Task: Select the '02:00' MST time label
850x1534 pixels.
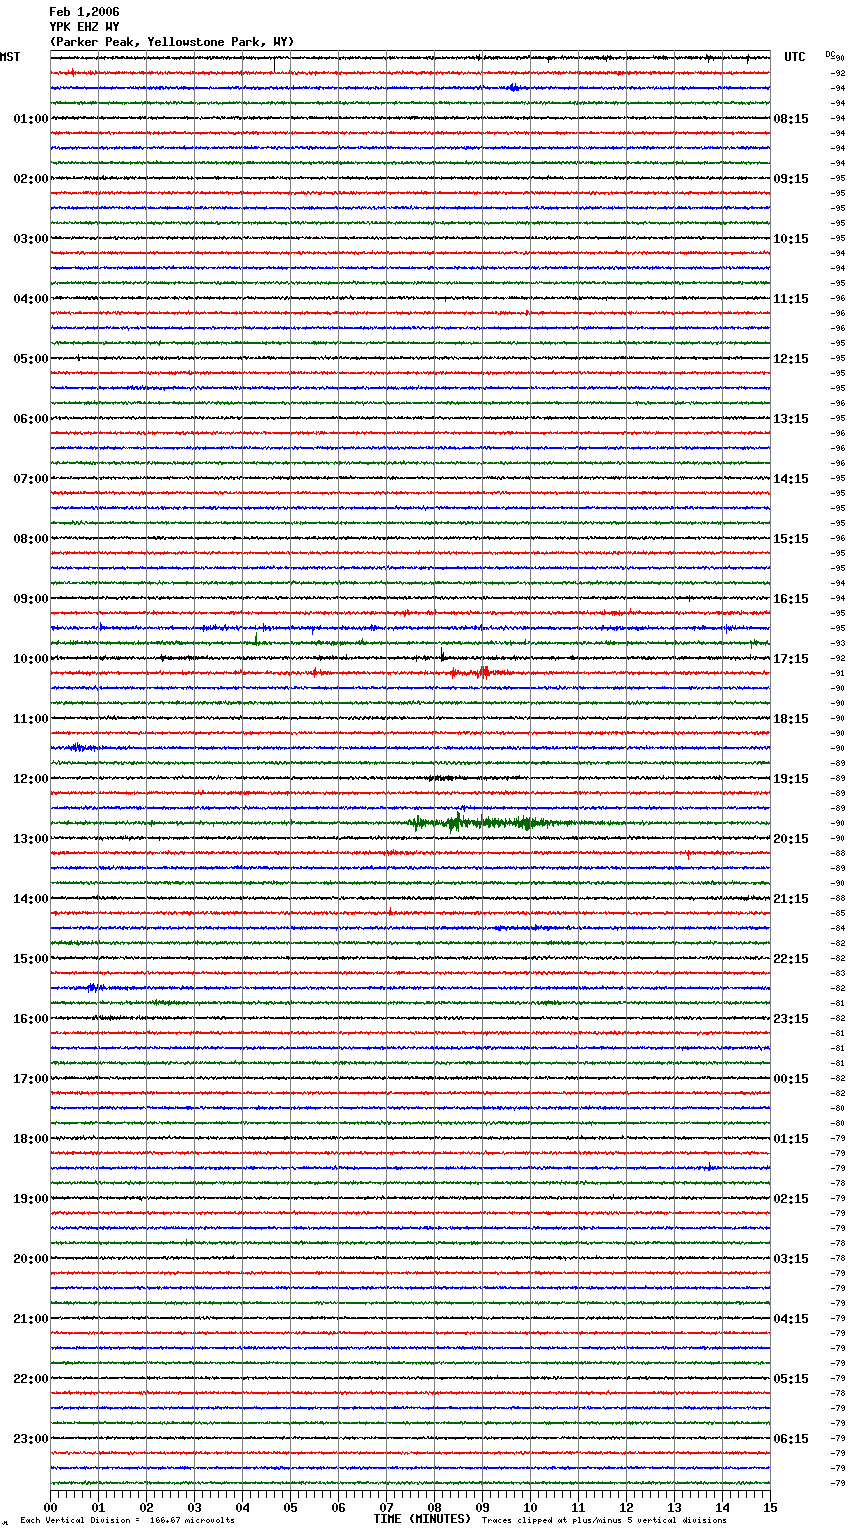Action: coord(31,179)
